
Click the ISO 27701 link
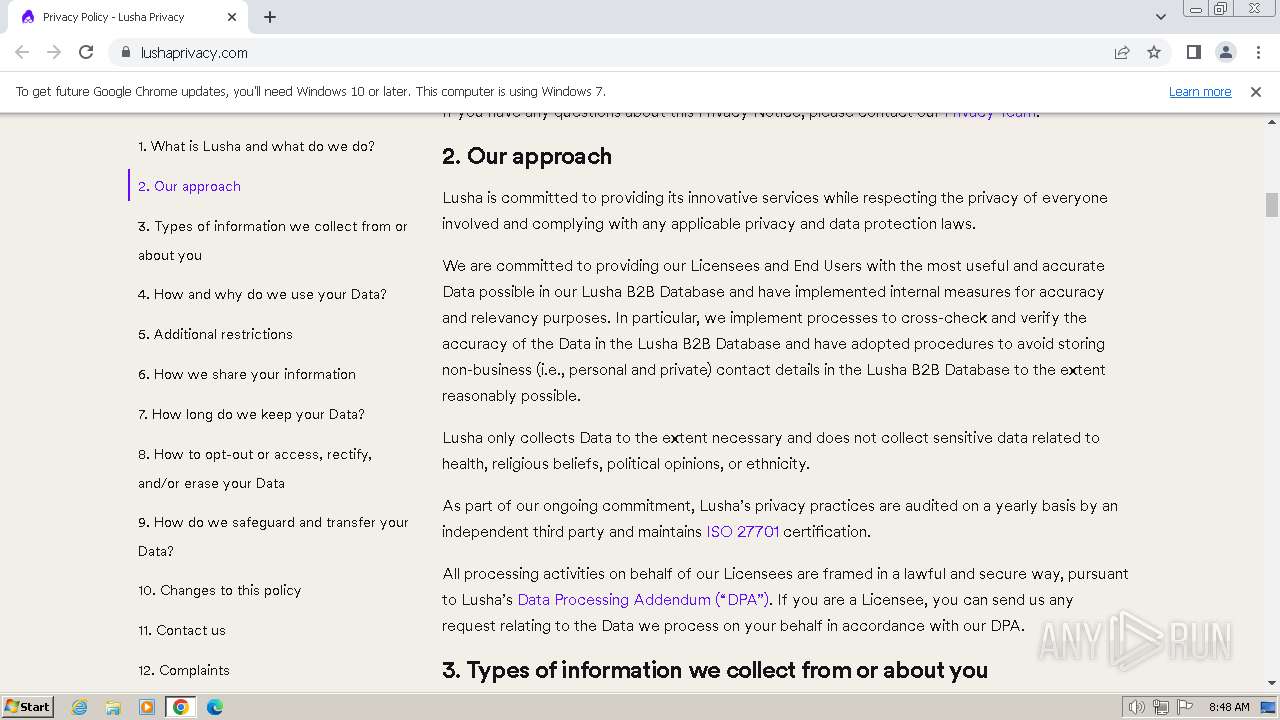[742, 531]
